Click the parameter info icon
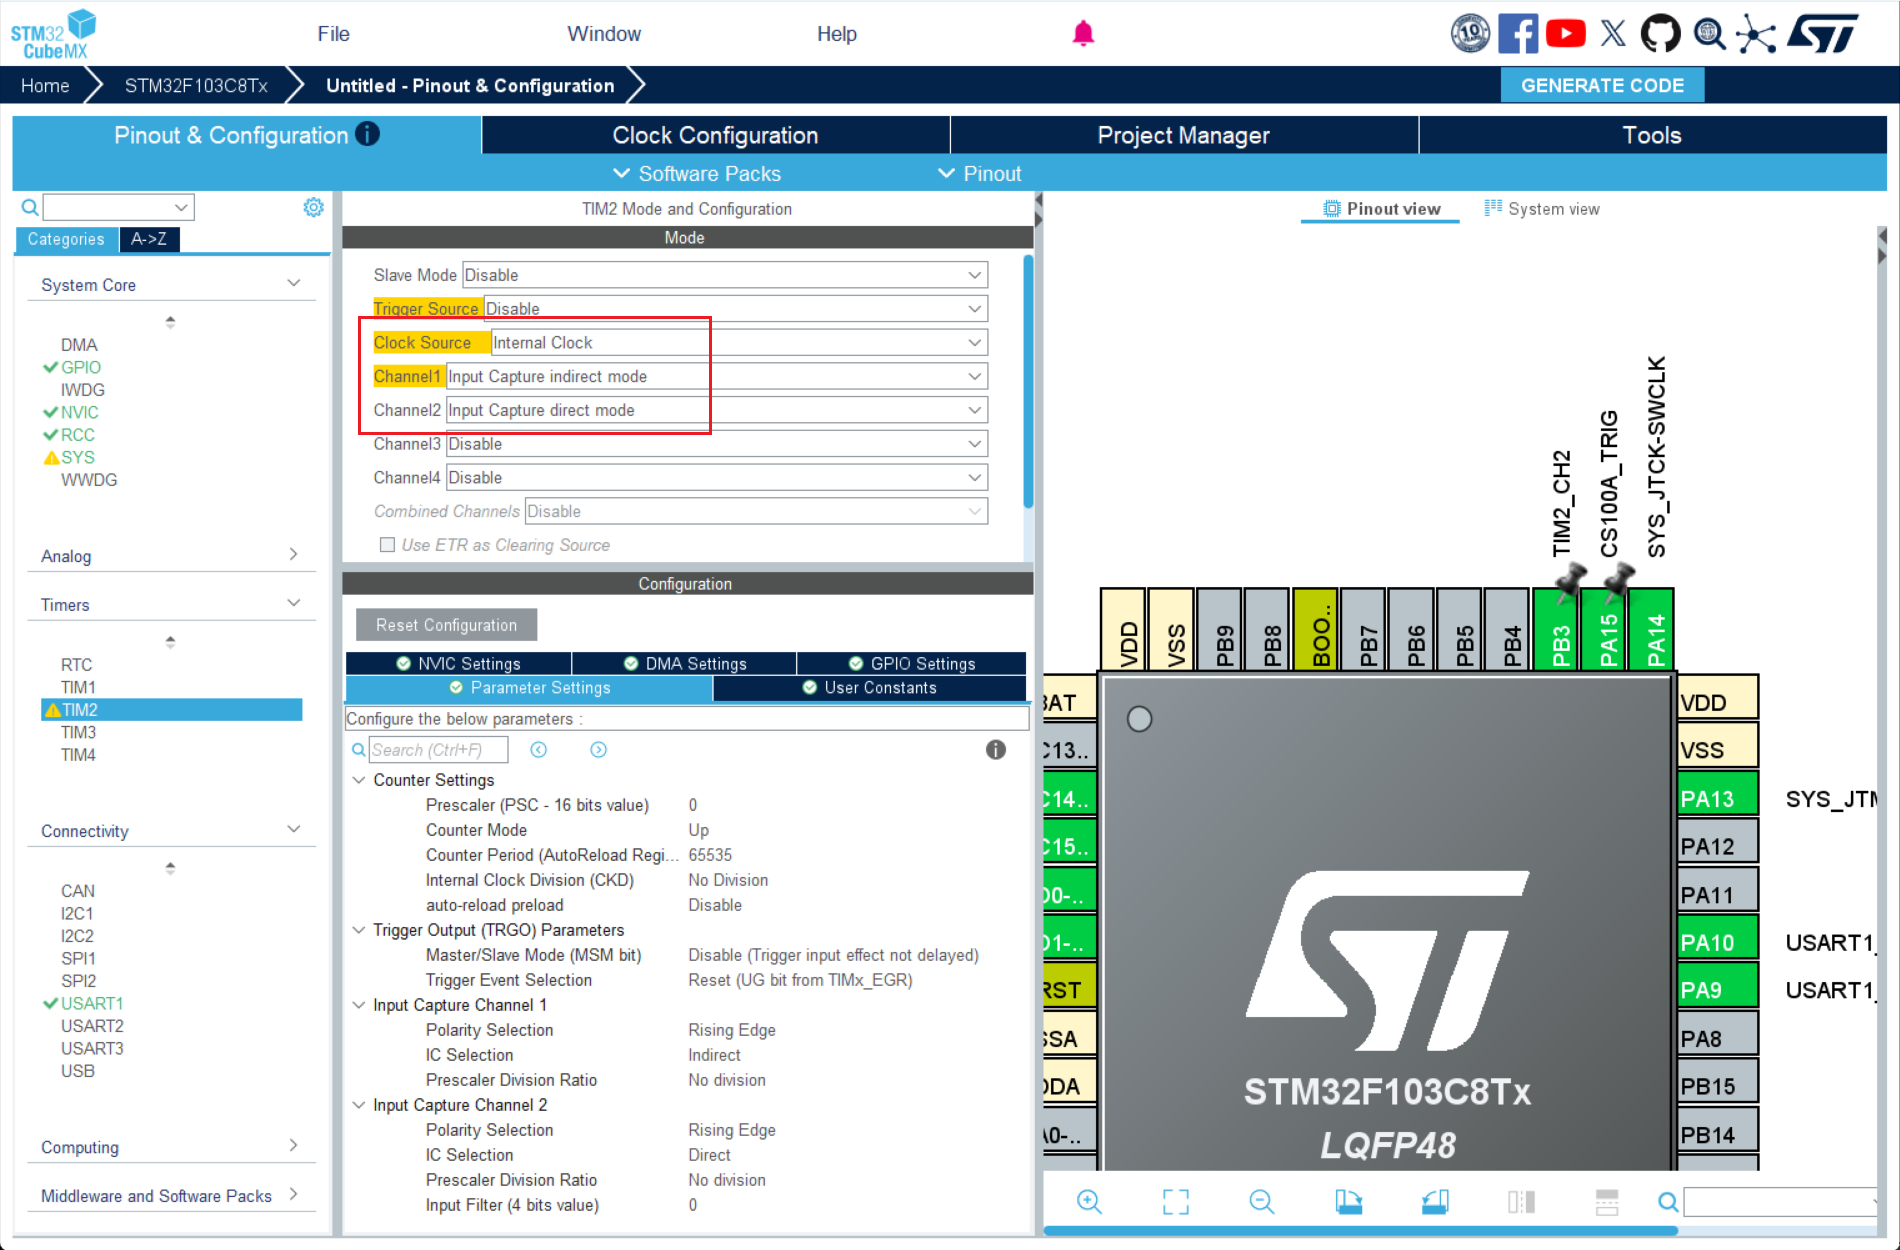Screen dimensions: 1900x1250 (x=995, y=750)
